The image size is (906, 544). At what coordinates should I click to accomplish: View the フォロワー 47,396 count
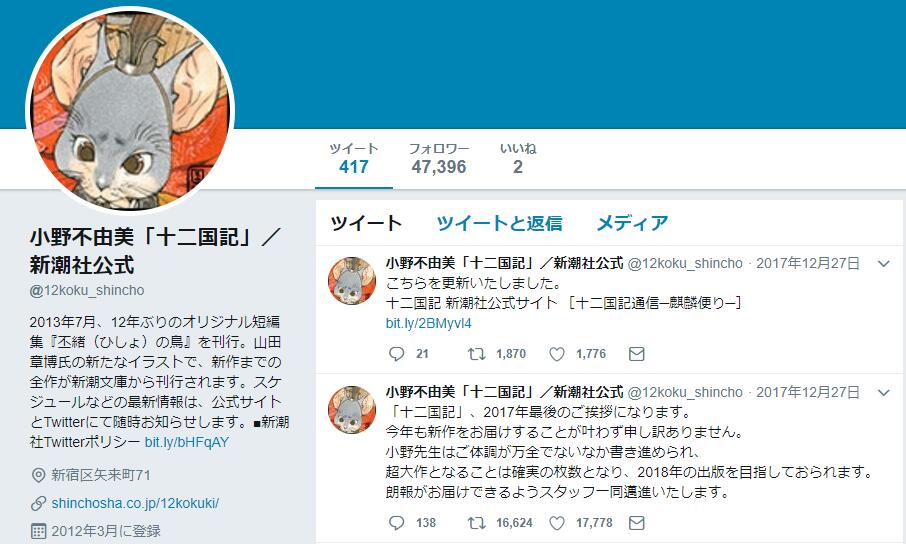(x=439, y=158)
